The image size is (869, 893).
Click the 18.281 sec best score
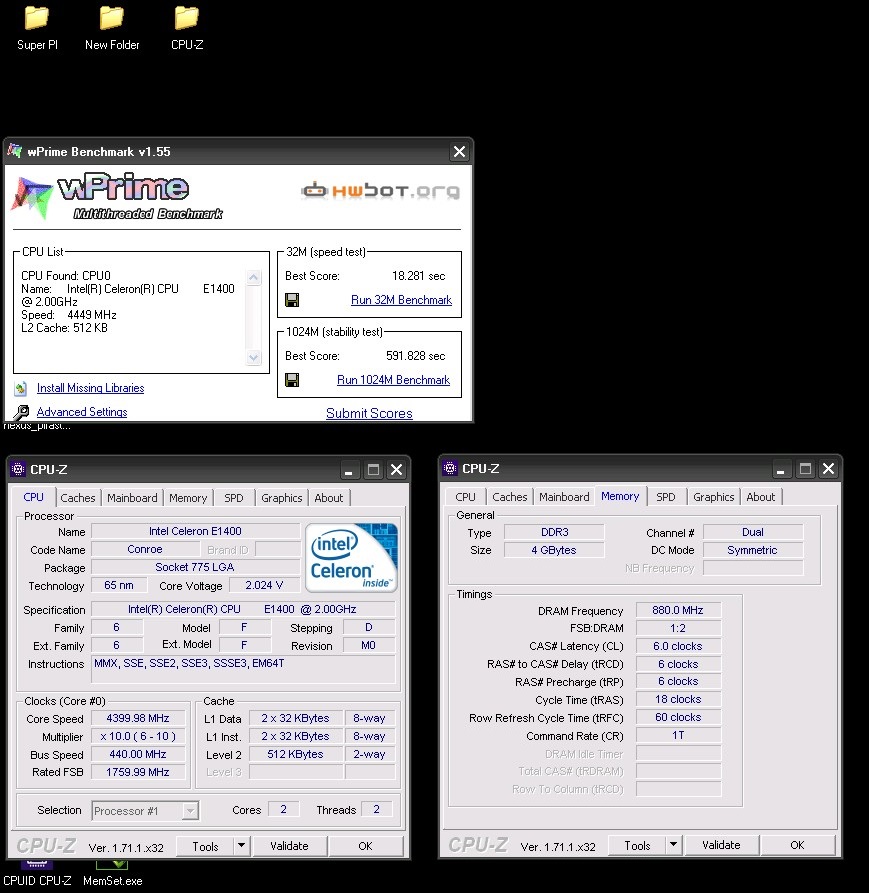coord(419,276)
